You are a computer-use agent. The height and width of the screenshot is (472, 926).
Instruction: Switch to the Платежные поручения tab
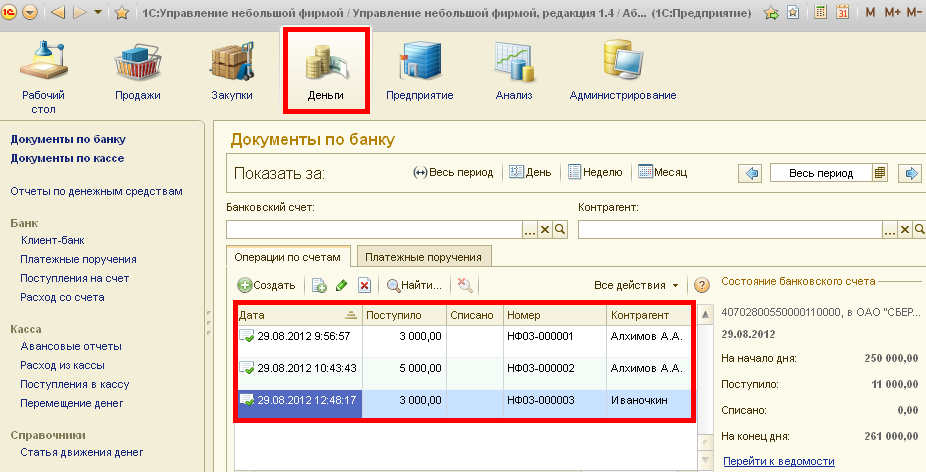tap(423, 257)
